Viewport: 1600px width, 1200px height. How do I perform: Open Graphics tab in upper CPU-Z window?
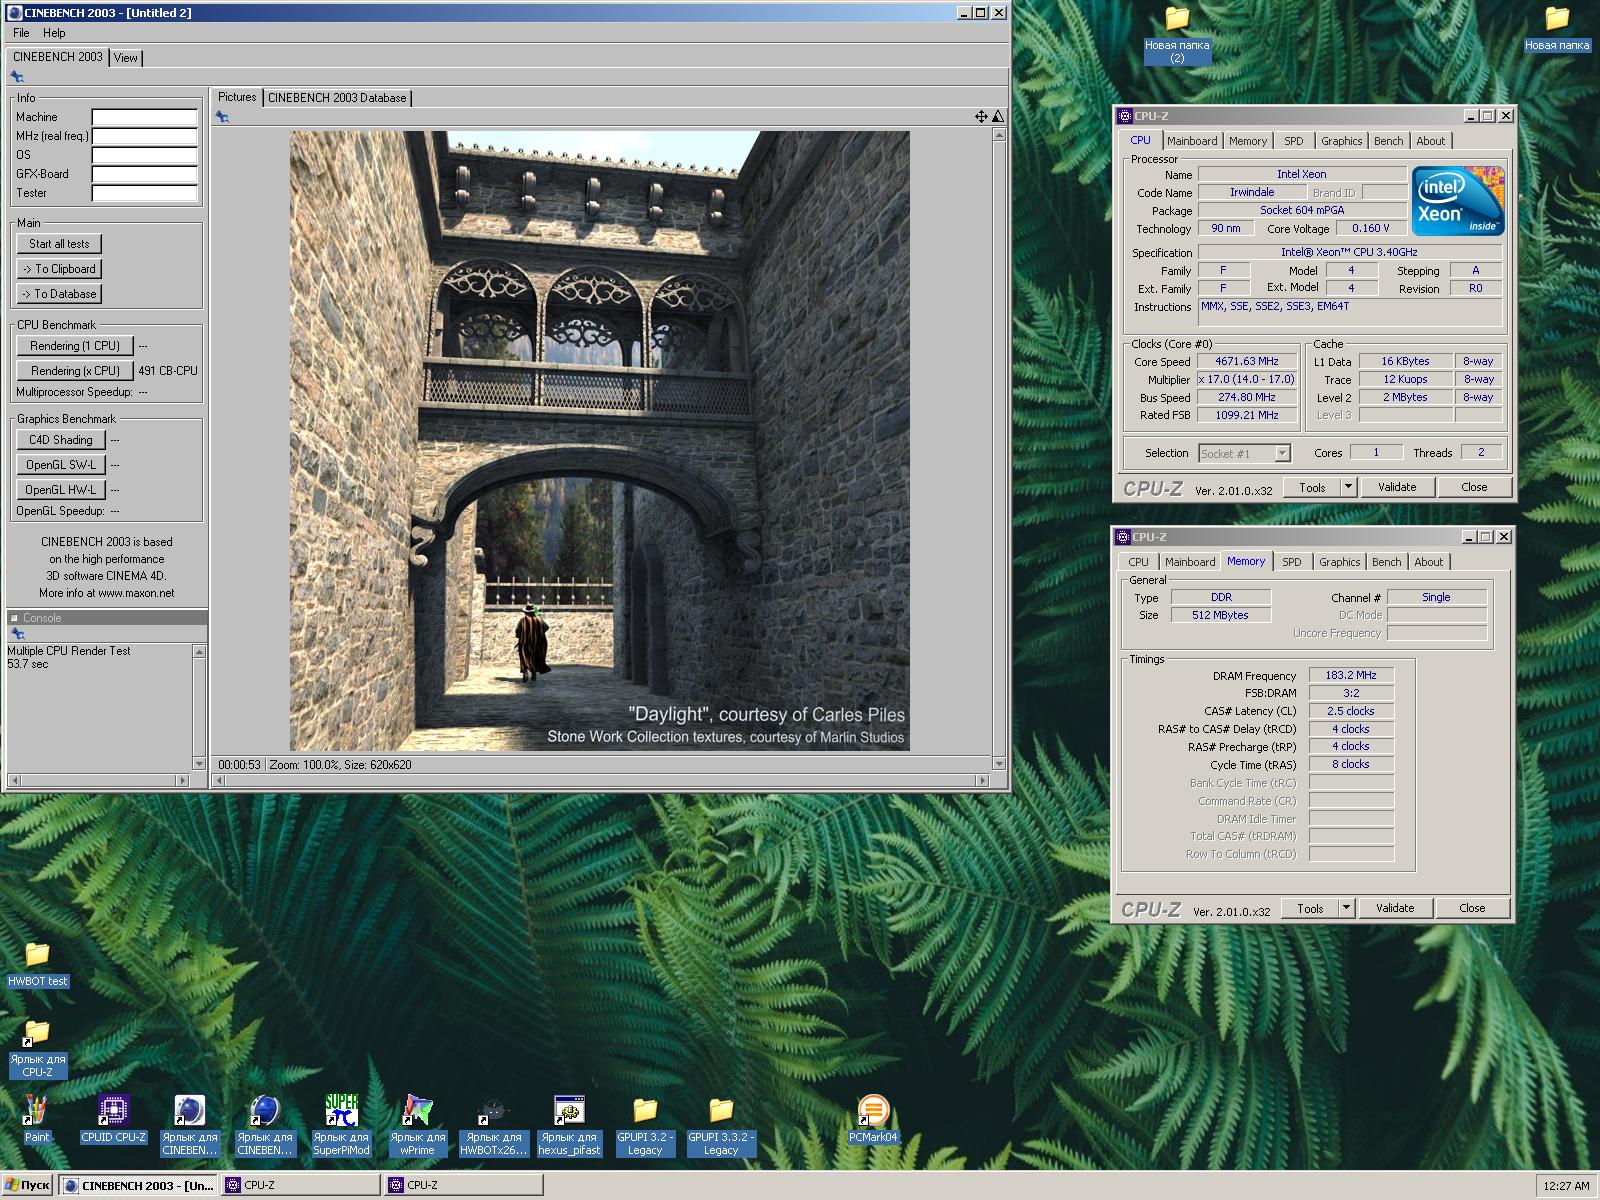tap(1341, 141)
